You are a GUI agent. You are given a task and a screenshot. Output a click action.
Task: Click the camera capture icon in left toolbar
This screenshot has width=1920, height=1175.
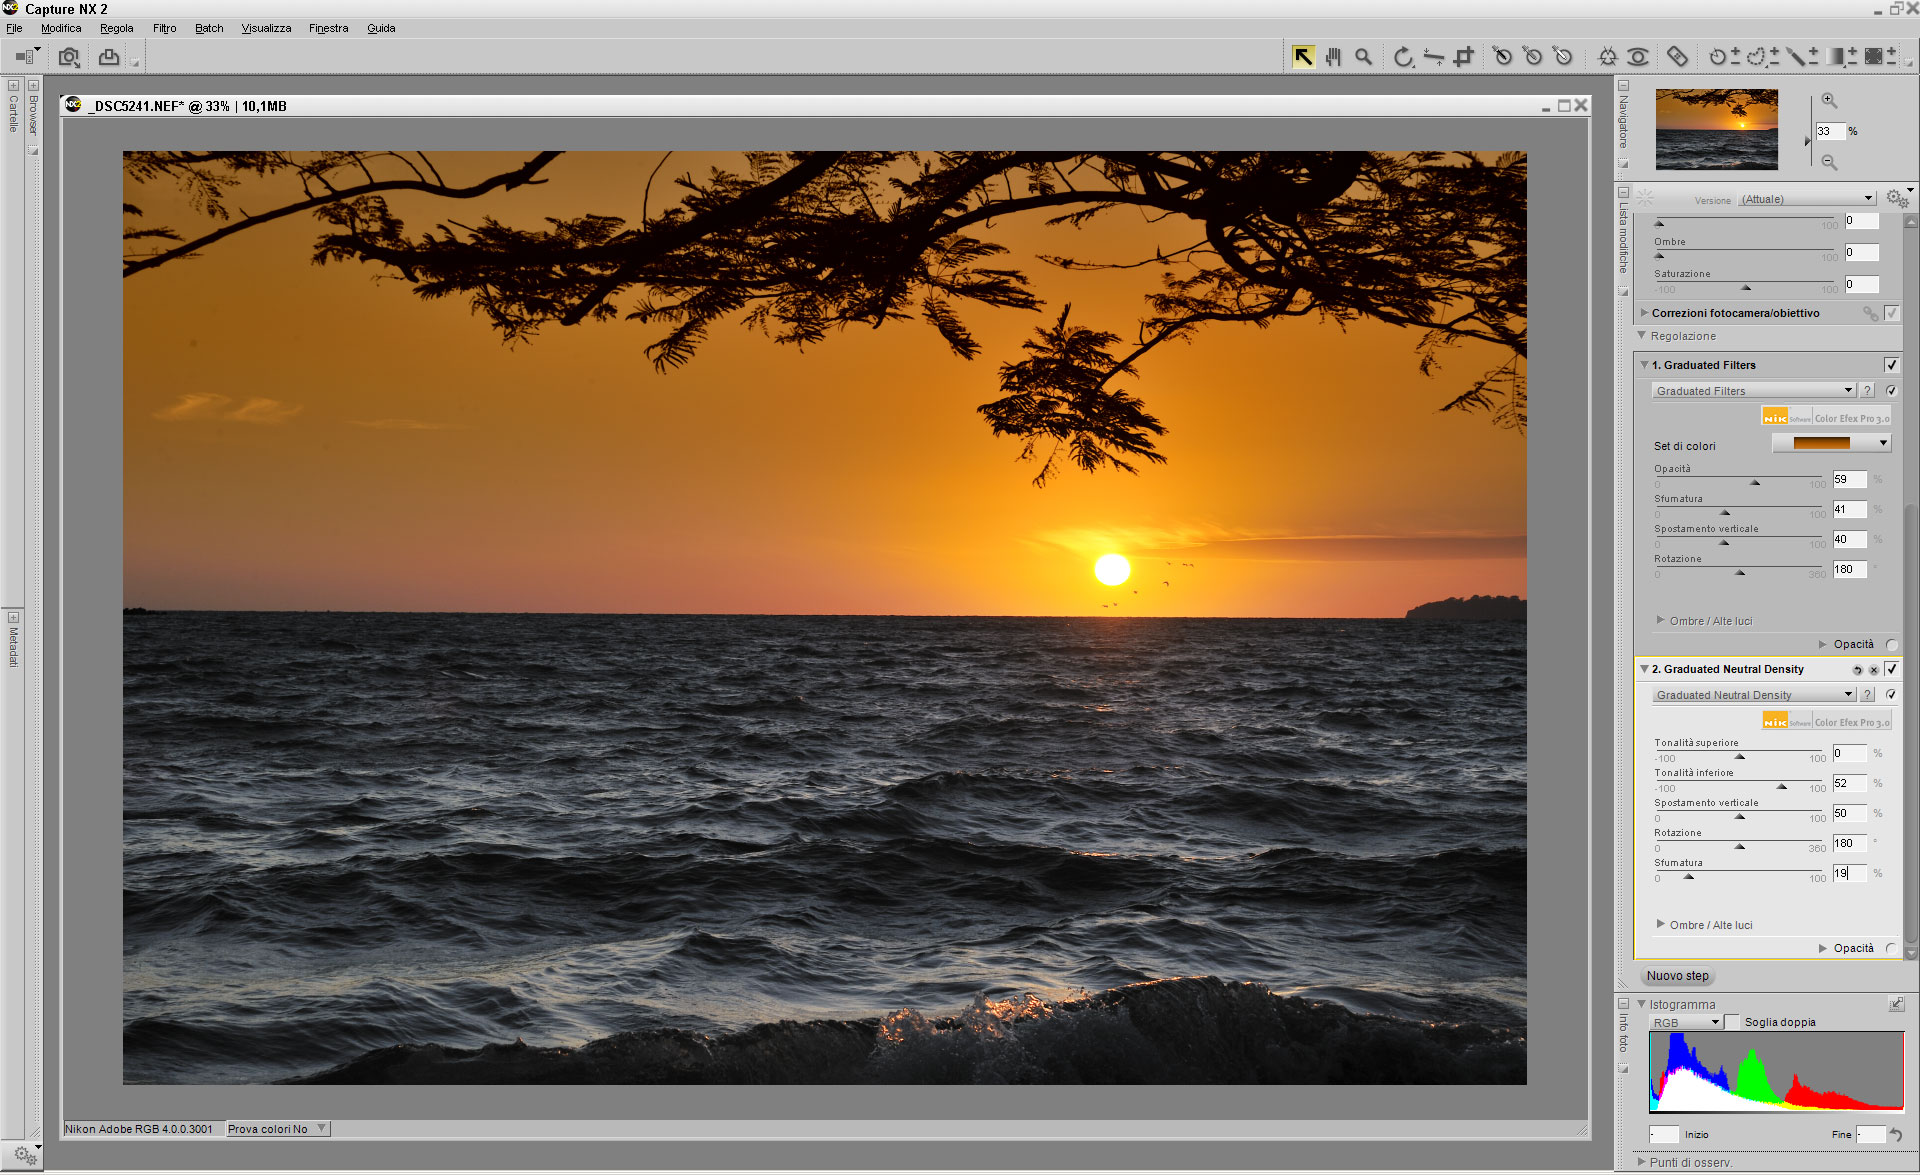[x=69, y=57]
